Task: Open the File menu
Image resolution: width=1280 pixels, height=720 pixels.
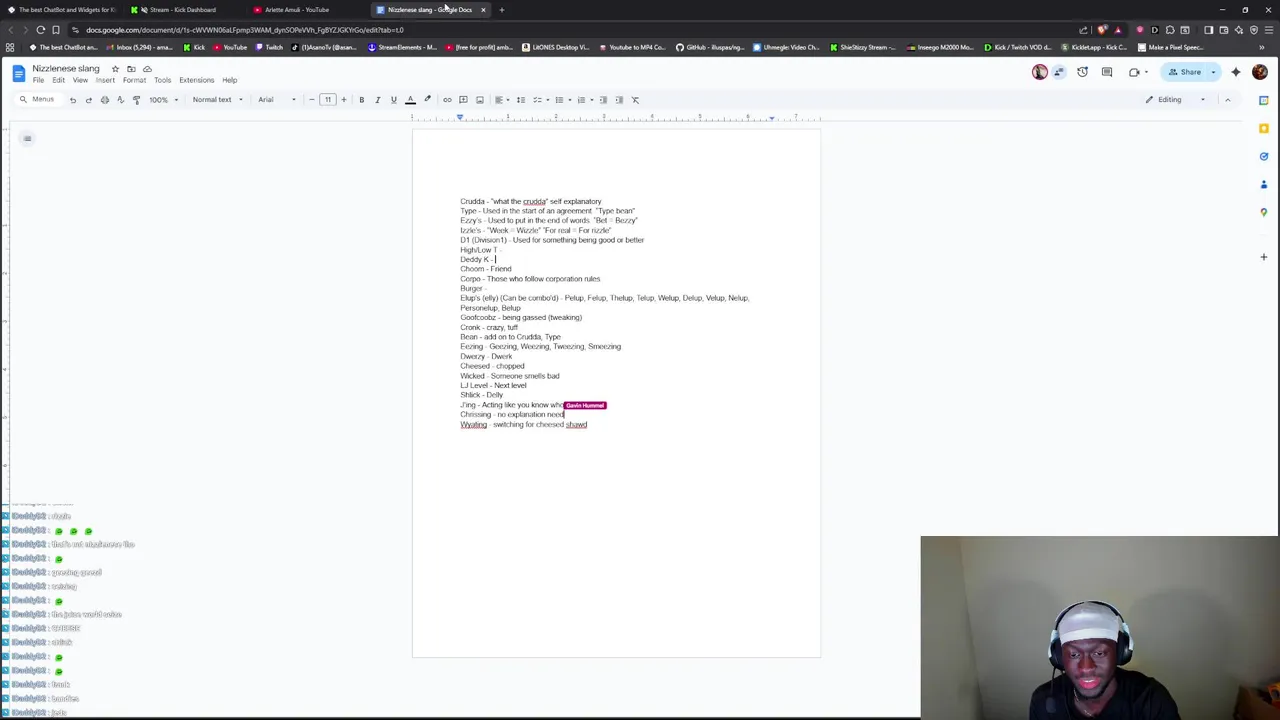Action: (38, 80)
